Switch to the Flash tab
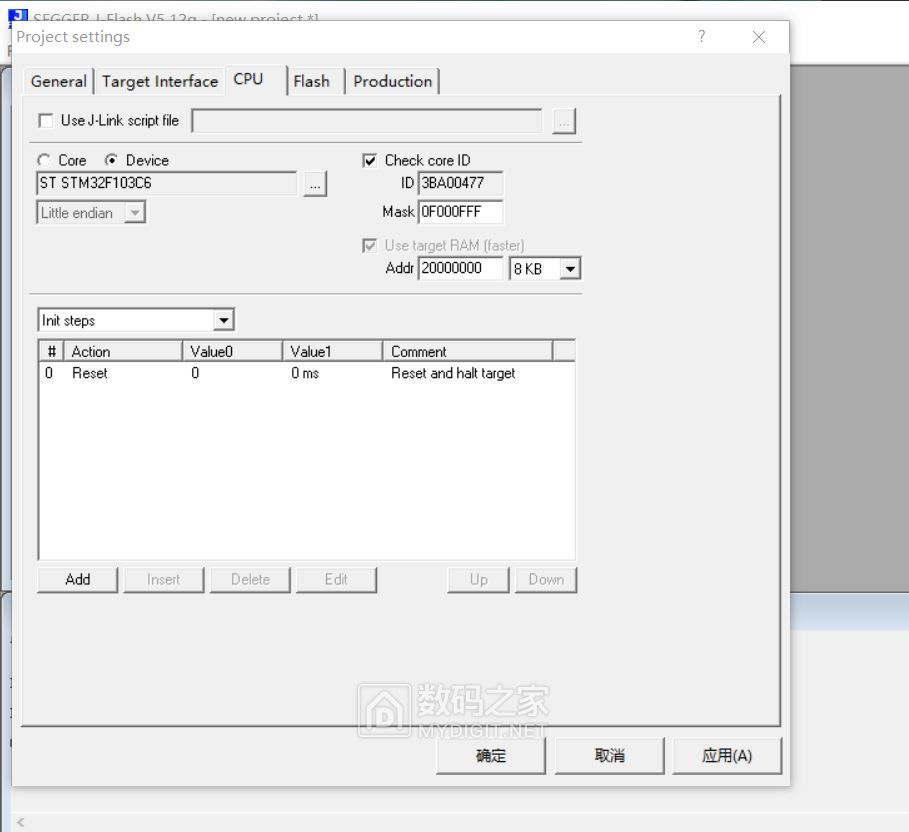 point(311,82)
